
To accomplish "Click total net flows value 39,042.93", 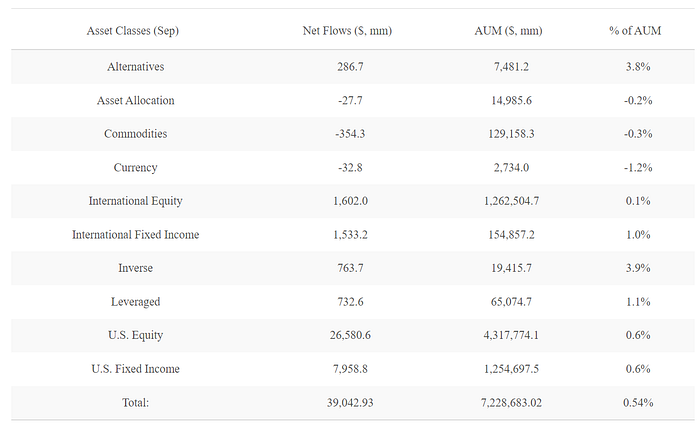I will (350, 403).
